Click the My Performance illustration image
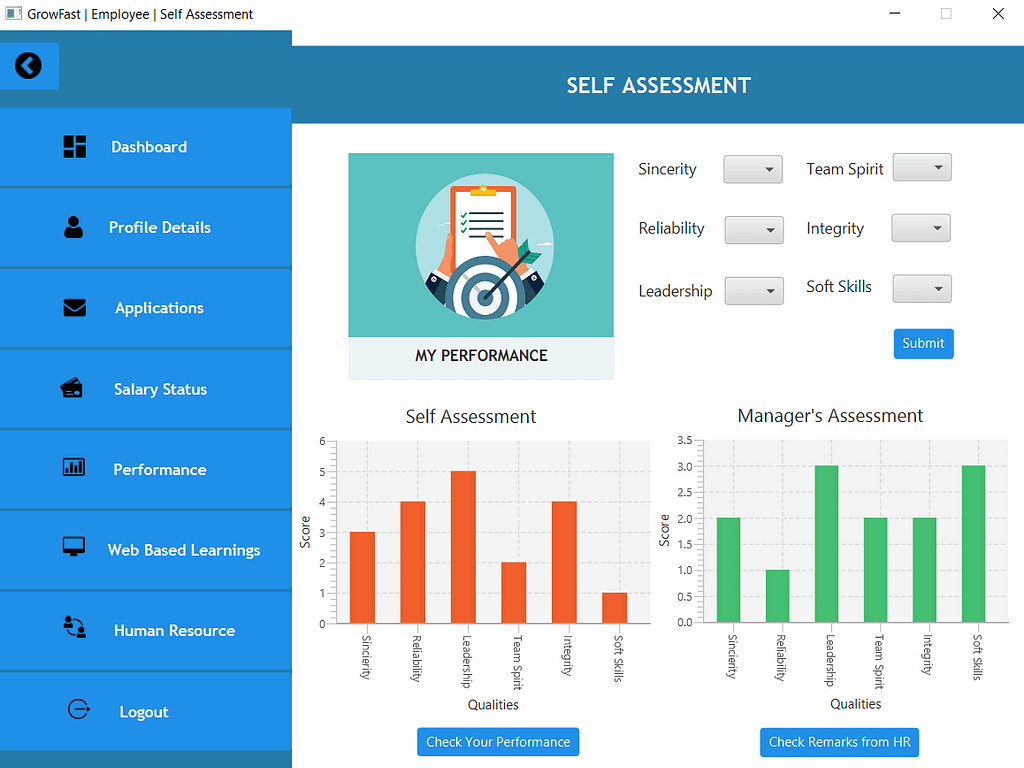This screenshot has height=768, width=1024. click(481, 246)
